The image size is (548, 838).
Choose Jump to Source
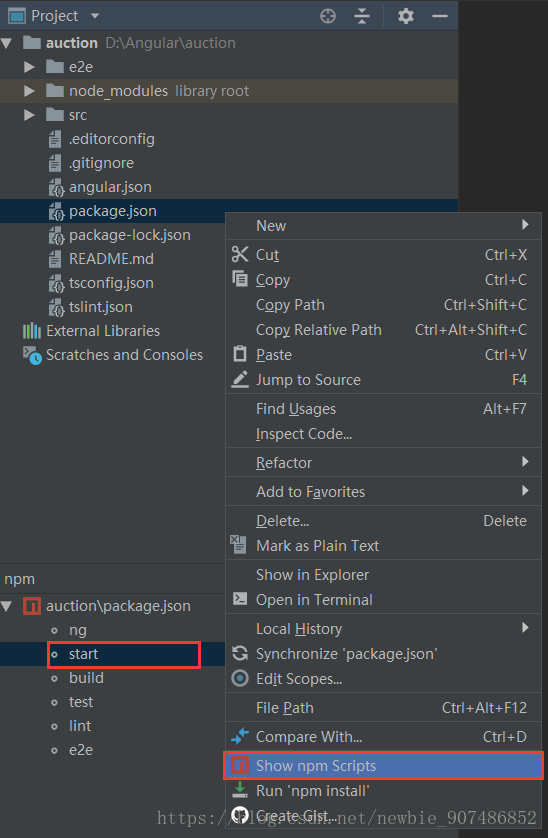click(x=383, y=380)
